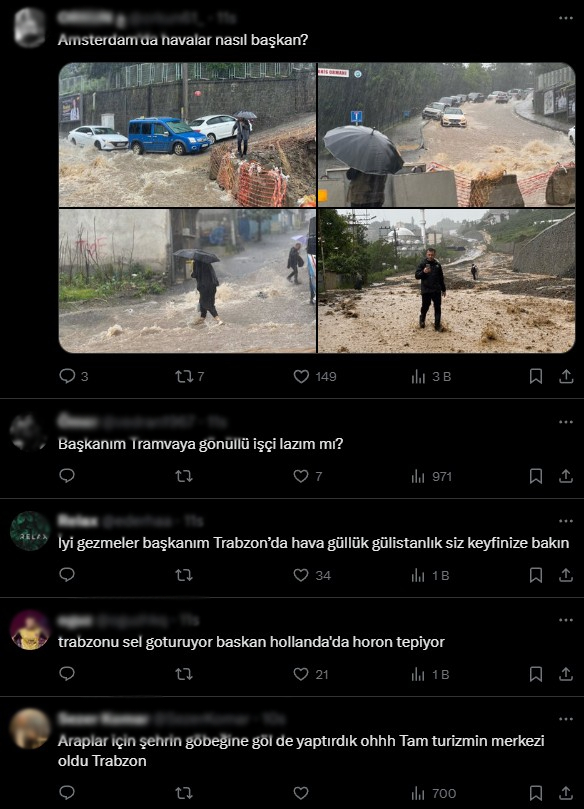Viewport: 584px width, 809px height.
Task: View analytics showing 3 B views
Action: (431, 377)
